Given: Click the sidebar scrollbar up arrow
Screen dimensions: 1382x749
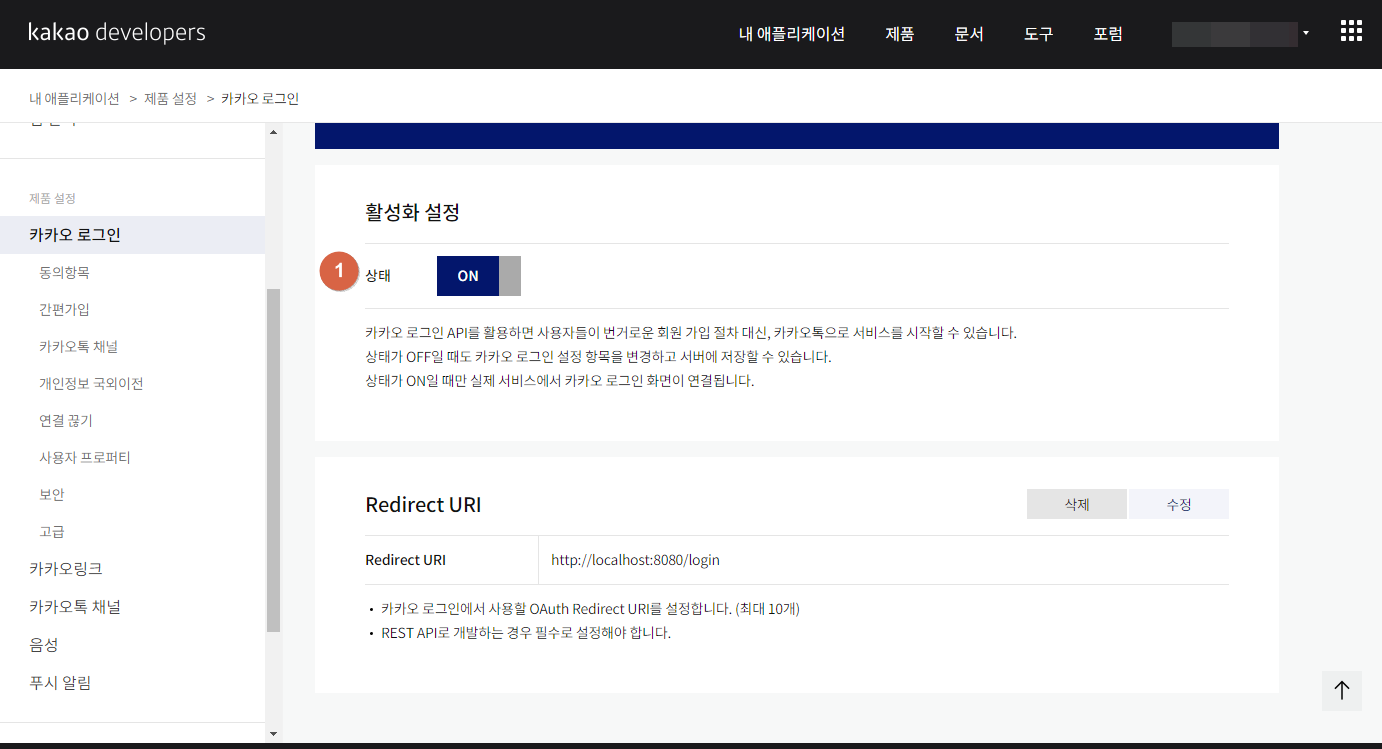Looking at the screenshot, I should (274, 131).
